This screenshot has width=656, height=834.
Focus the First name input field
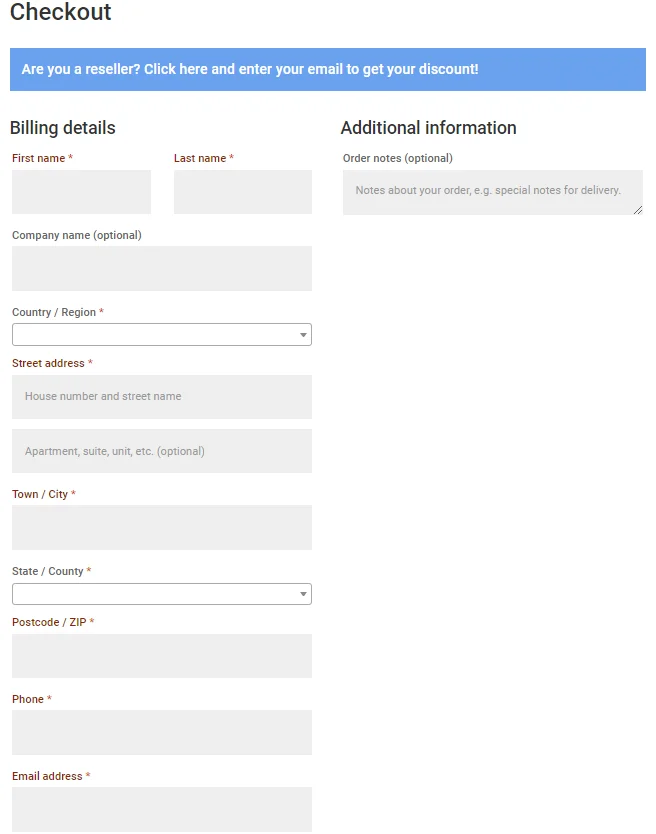coord(81,192)
